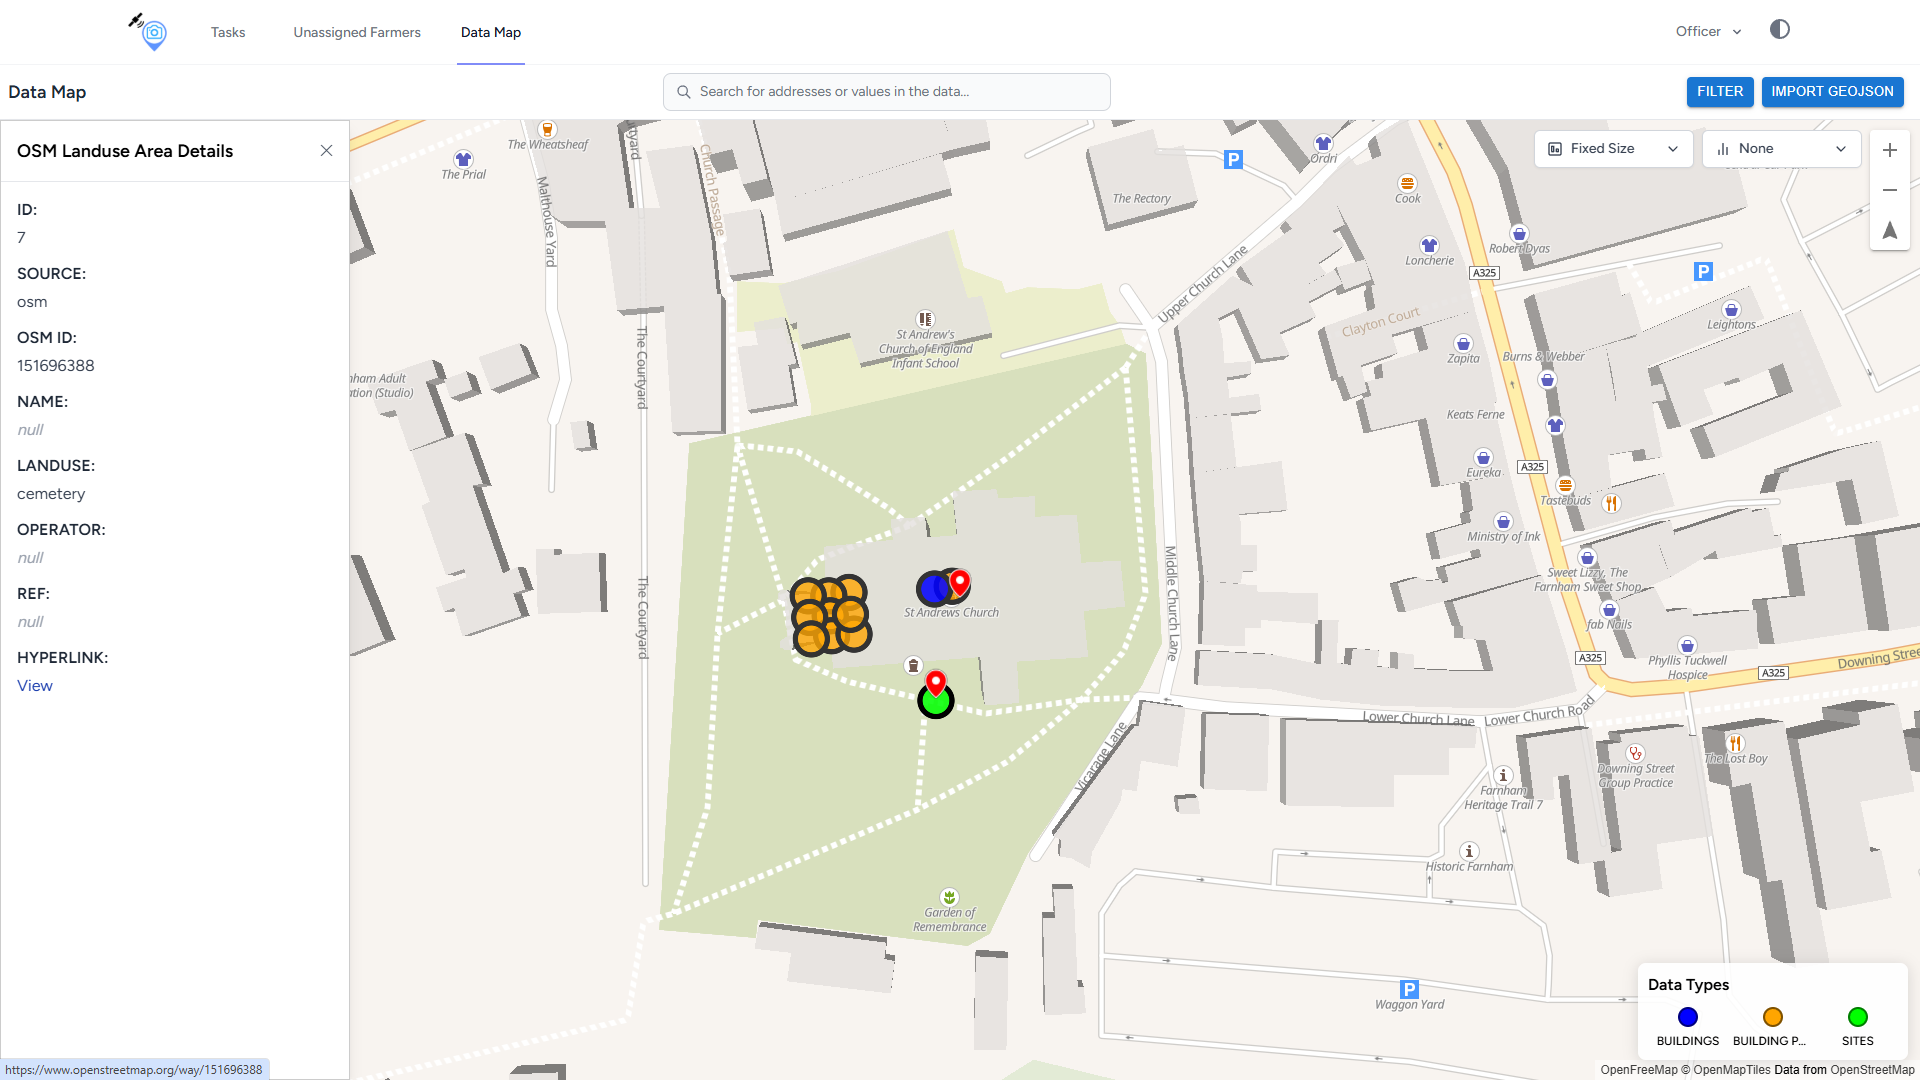
Task: Switch to the Tasks tab
Action: (228, 32)
